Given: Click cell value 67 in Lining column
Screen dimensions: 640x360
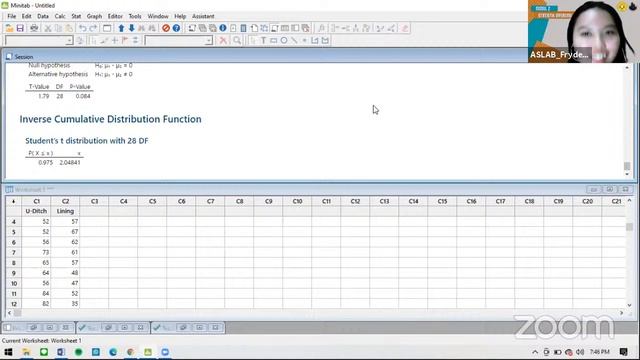Looking at the screenshot, I should 65,232.
